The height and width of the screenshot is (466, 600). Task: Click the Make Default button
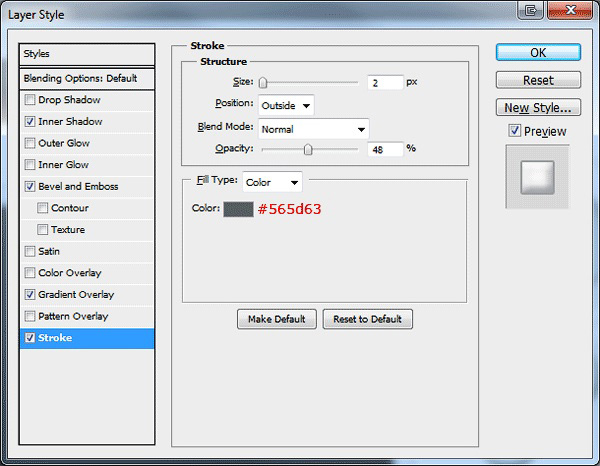[277, 319]
